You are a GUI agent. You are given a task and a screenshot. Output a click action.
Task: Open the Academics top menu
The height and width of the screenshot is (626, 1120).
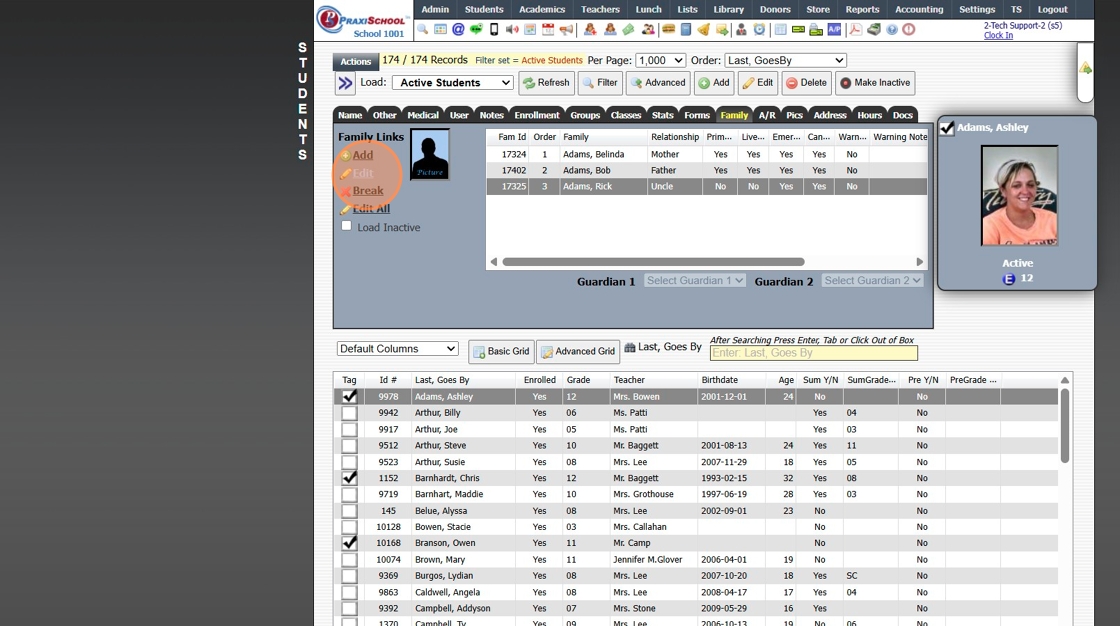(541, 9)
